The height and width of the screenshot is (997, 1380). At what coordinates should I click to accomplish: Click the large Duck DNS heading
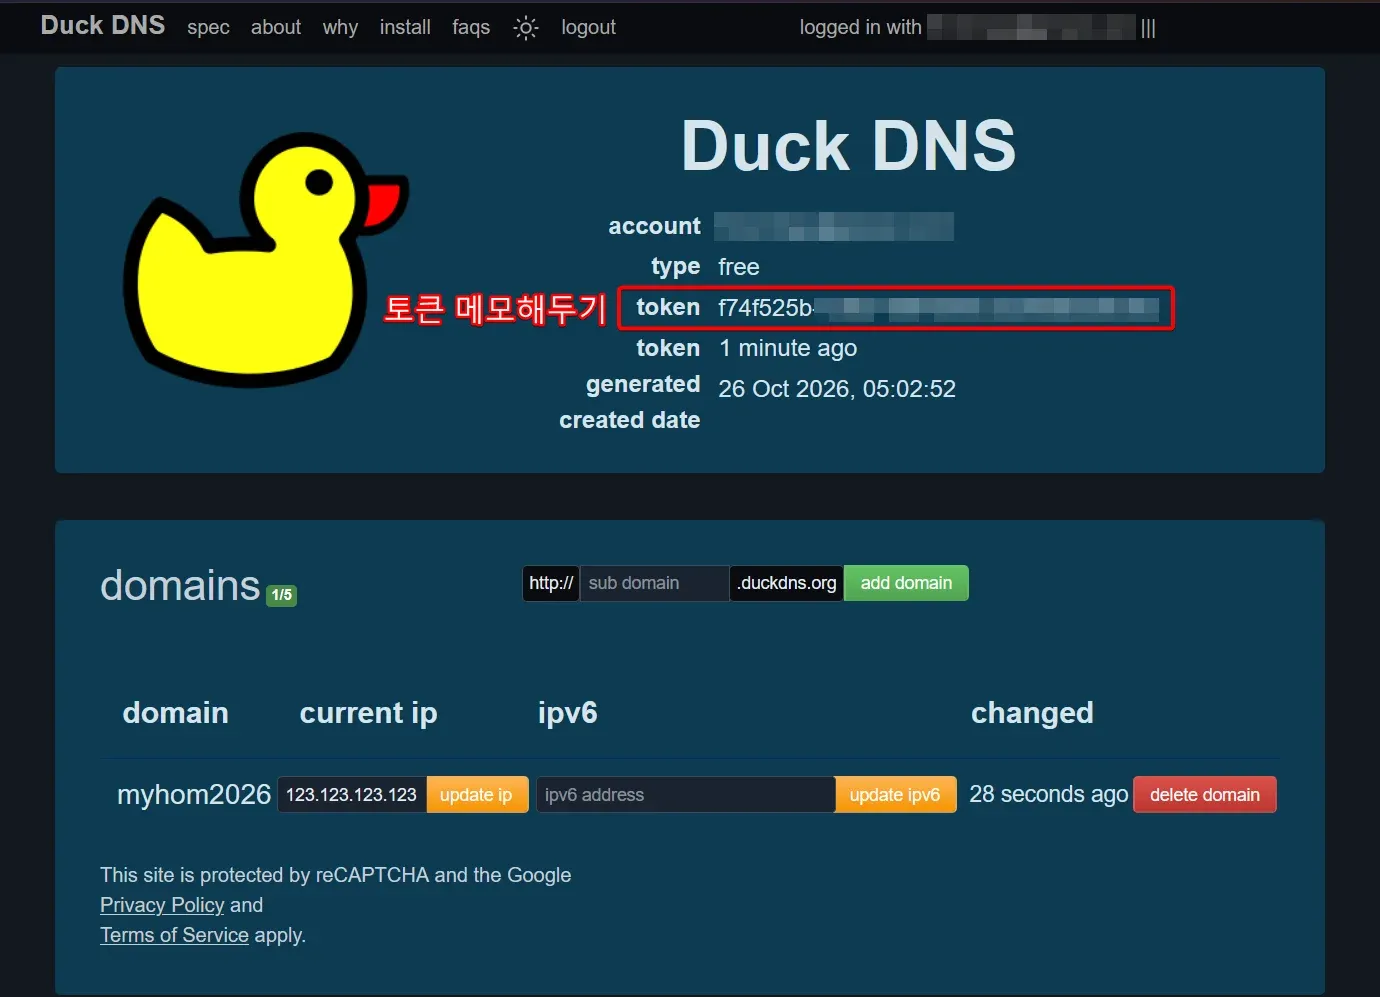point(848,146)
